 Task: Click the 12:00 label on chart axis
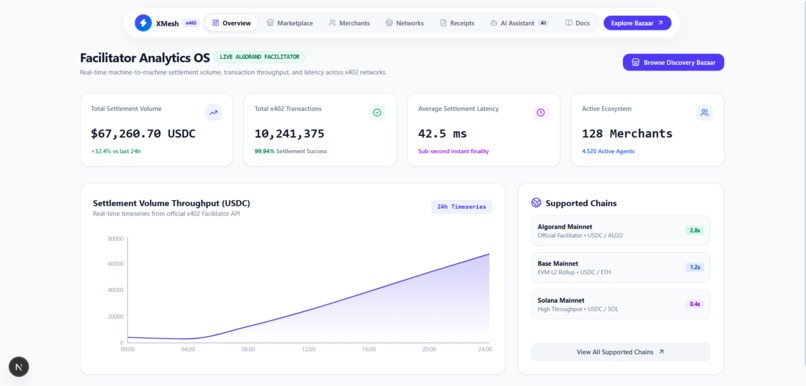point(308,350)
